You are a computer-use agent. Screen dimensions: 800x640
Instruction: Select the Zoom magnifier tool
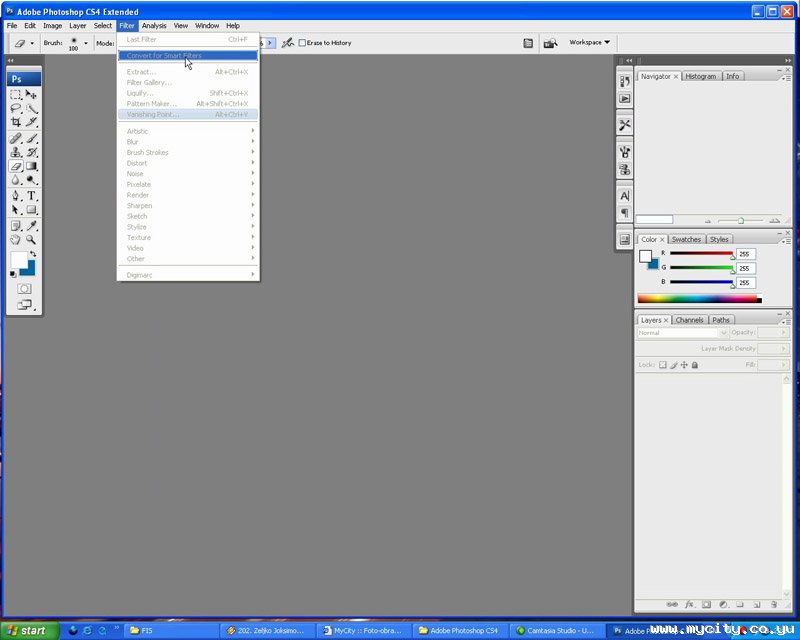31,239
